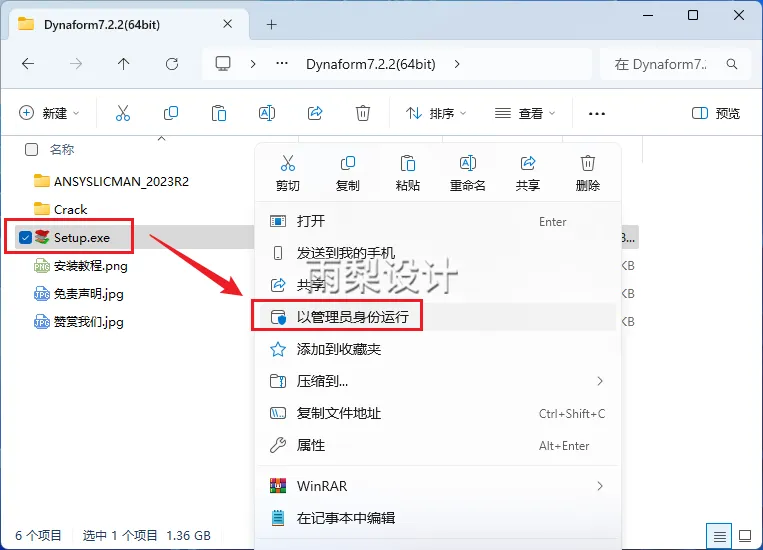The image size is (763, 550).
Task: Select 共享 icon at context menu top
Action: pos(527,173)
